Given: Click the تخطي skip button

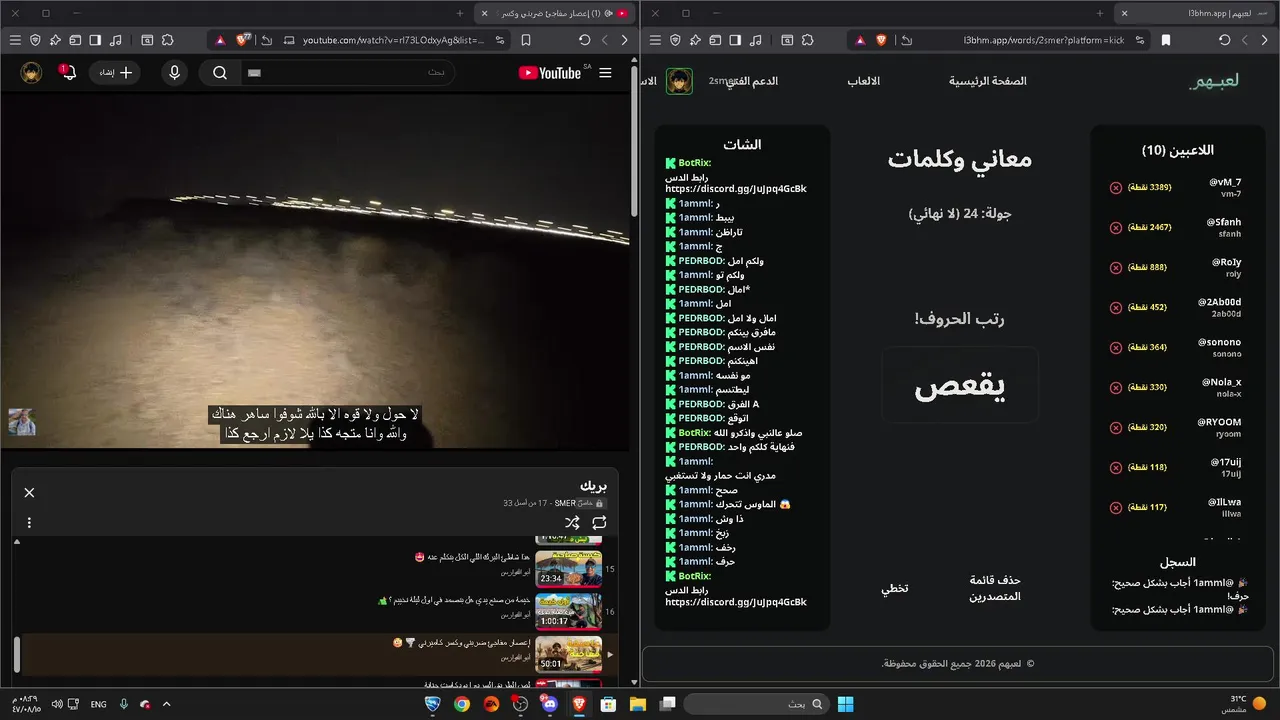Looking at the screenshot, I should click(x=894, y=588).
